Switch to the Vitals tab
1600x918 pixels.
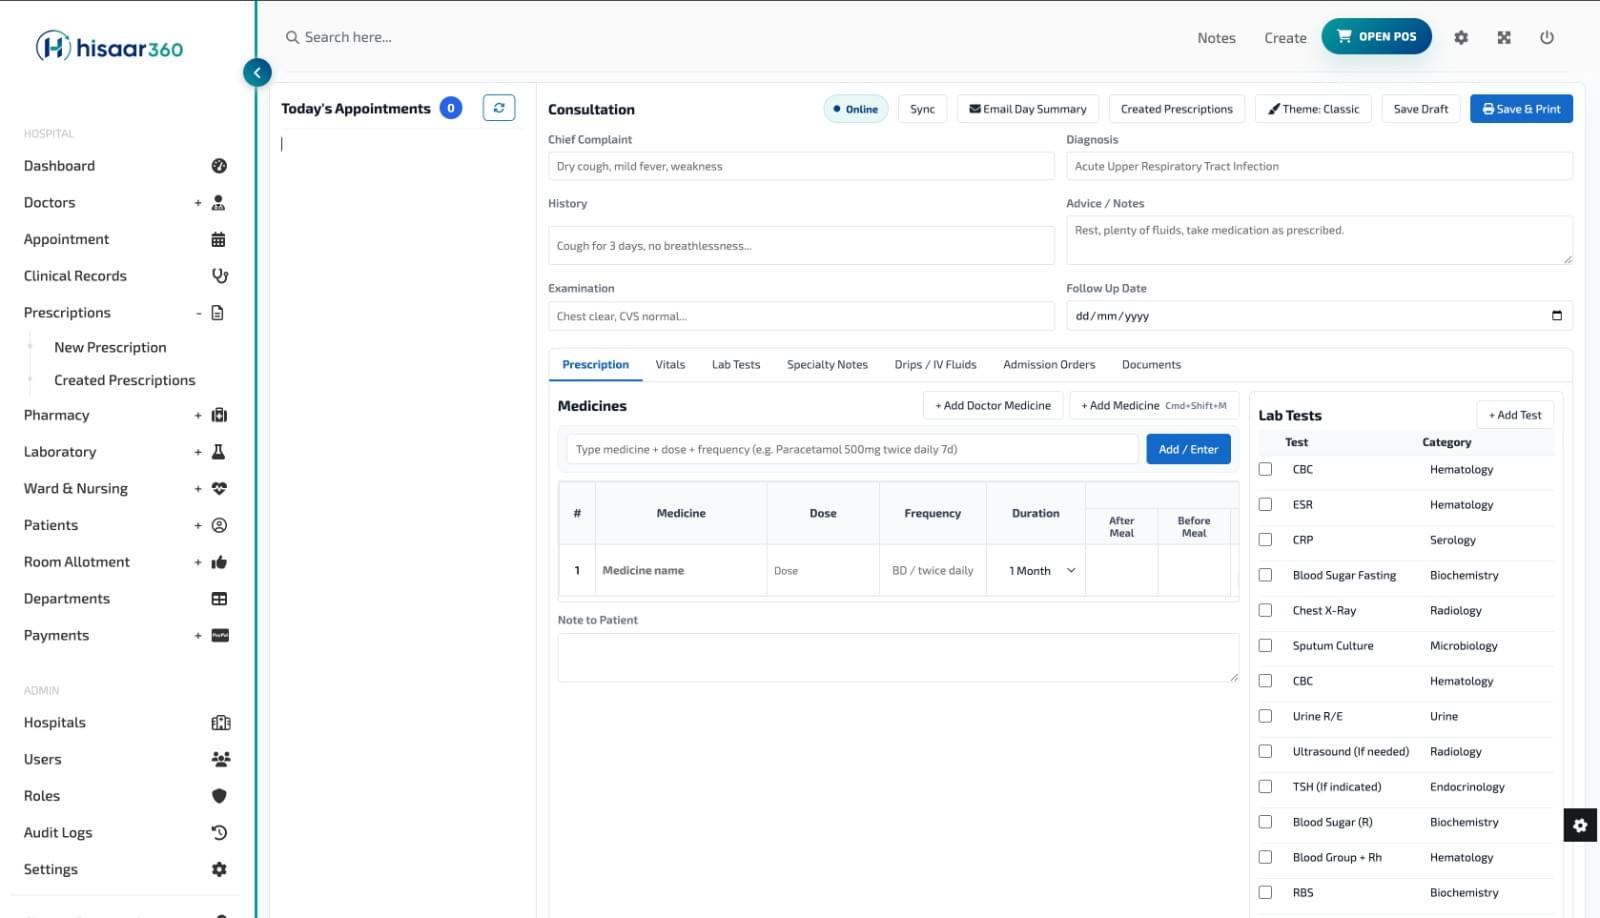coord(670,365)
